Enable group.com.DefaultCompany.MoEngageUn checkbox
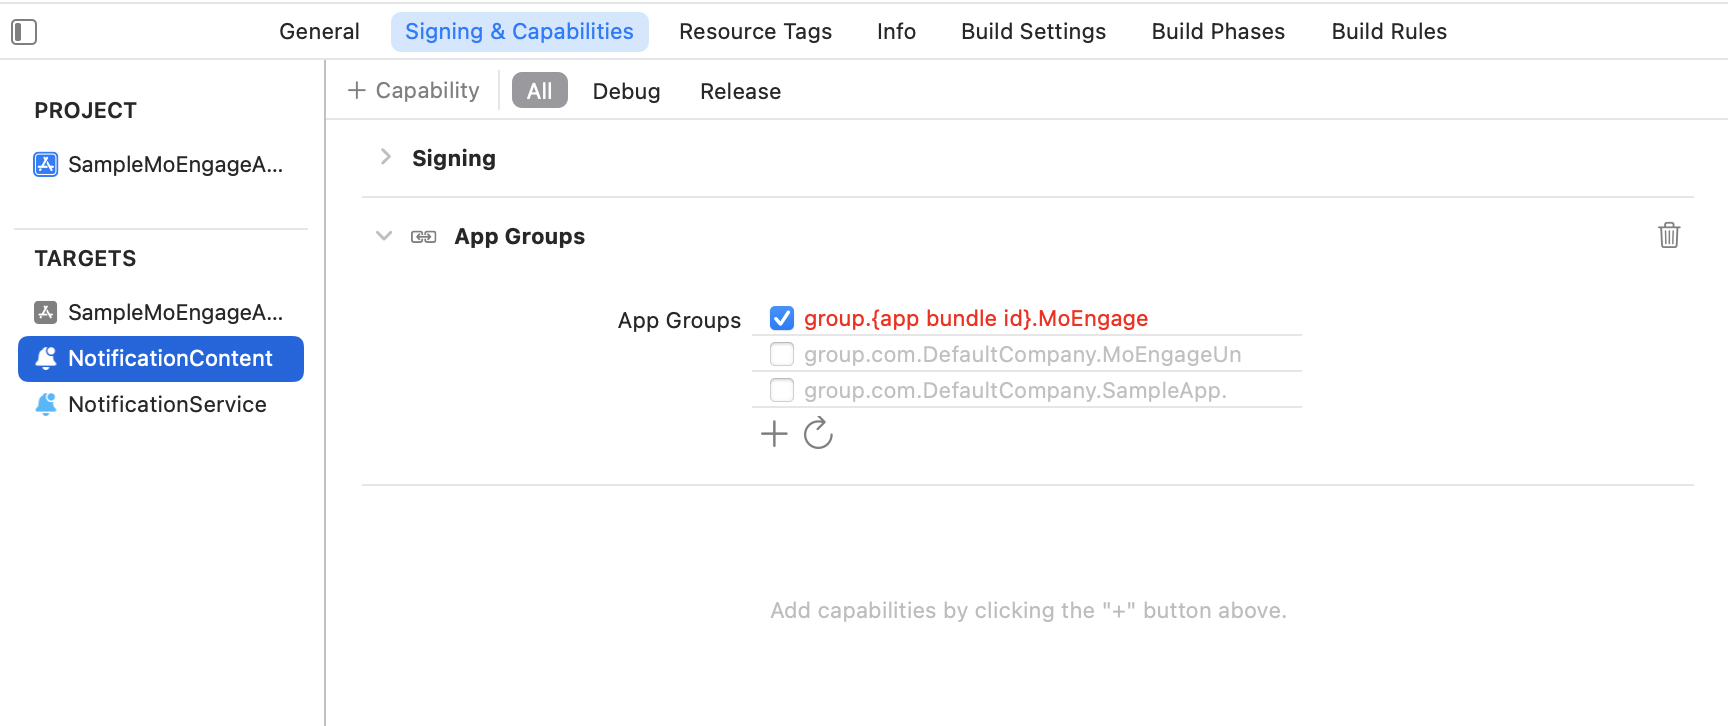The image size is (1728, 726). [x=782, y=354]
